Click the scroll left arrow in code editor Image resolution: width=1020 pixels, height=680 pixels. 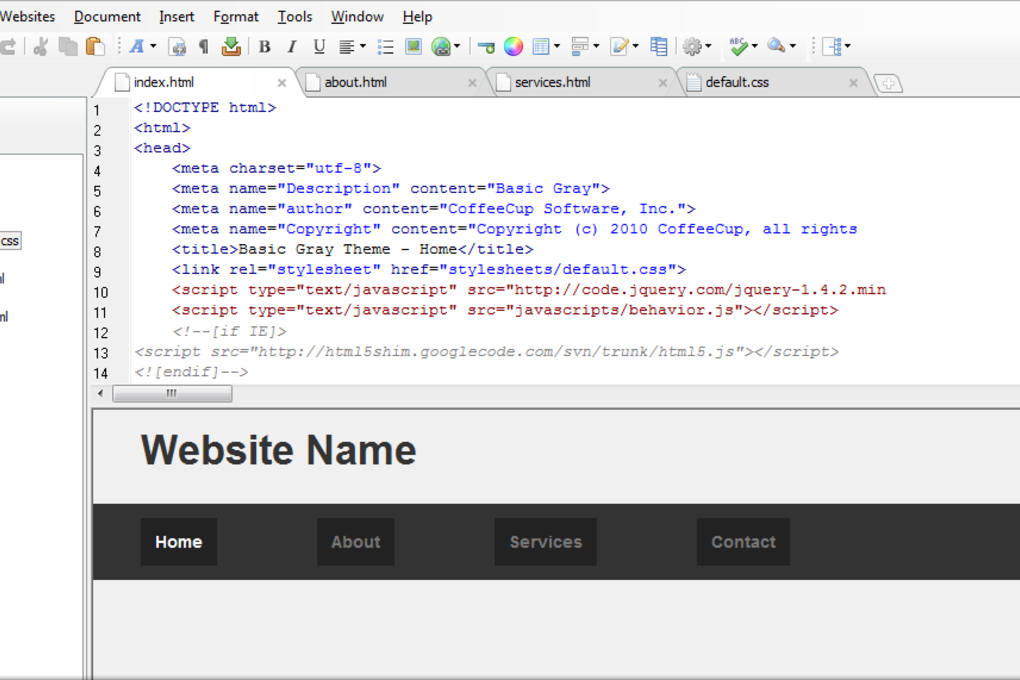click(100, 394)
